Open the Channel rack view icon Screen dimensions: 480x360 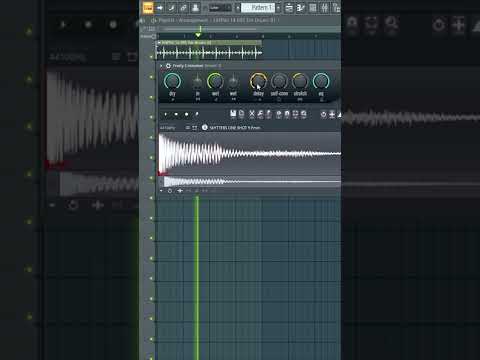tap(313, 8)
